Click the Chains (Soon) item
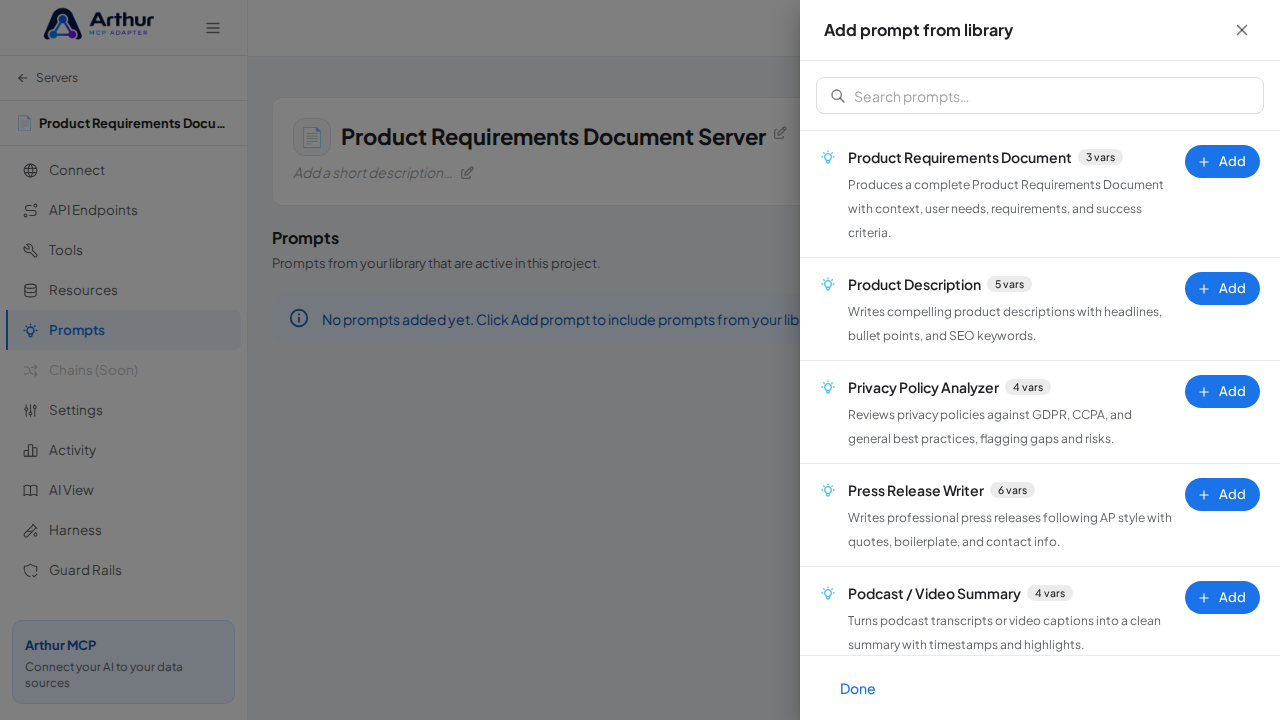Screen dimensions: 1280x720 coord(123,370)
